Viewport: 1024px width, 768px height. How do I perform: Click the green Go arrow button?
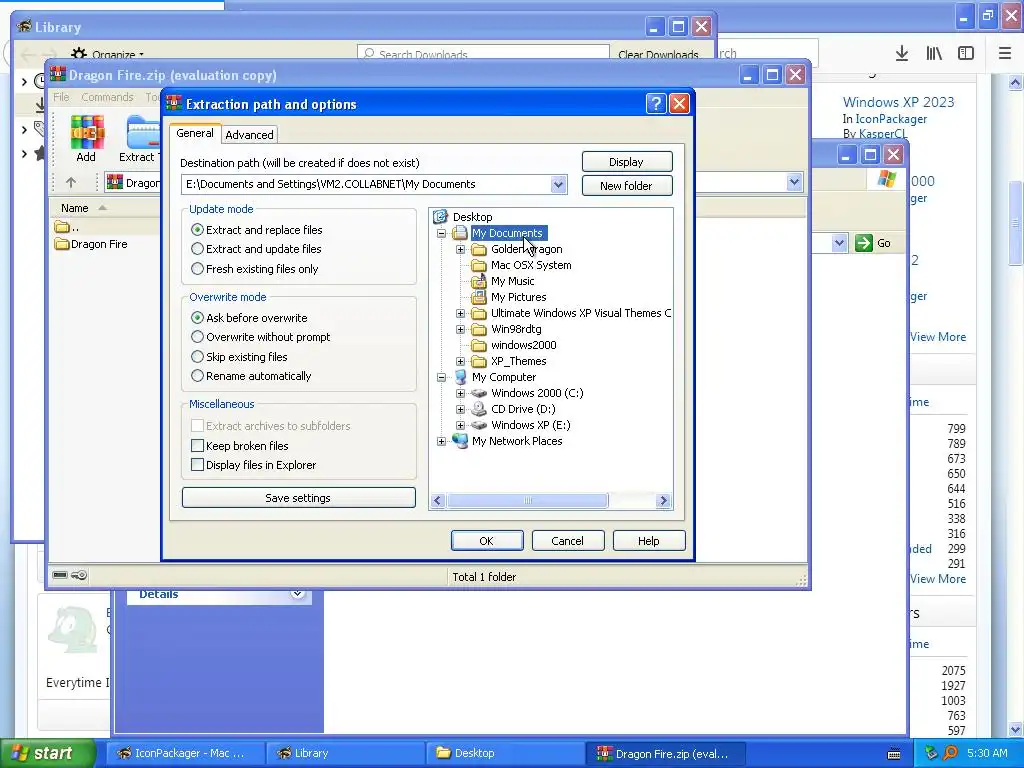coord(863,243)
